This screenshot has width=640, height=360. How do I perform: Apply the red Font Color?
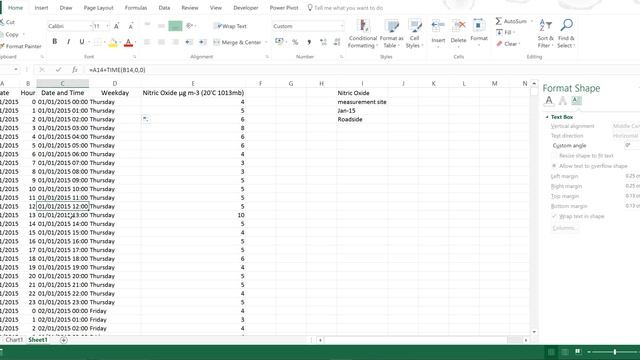(x=128, y=42)
